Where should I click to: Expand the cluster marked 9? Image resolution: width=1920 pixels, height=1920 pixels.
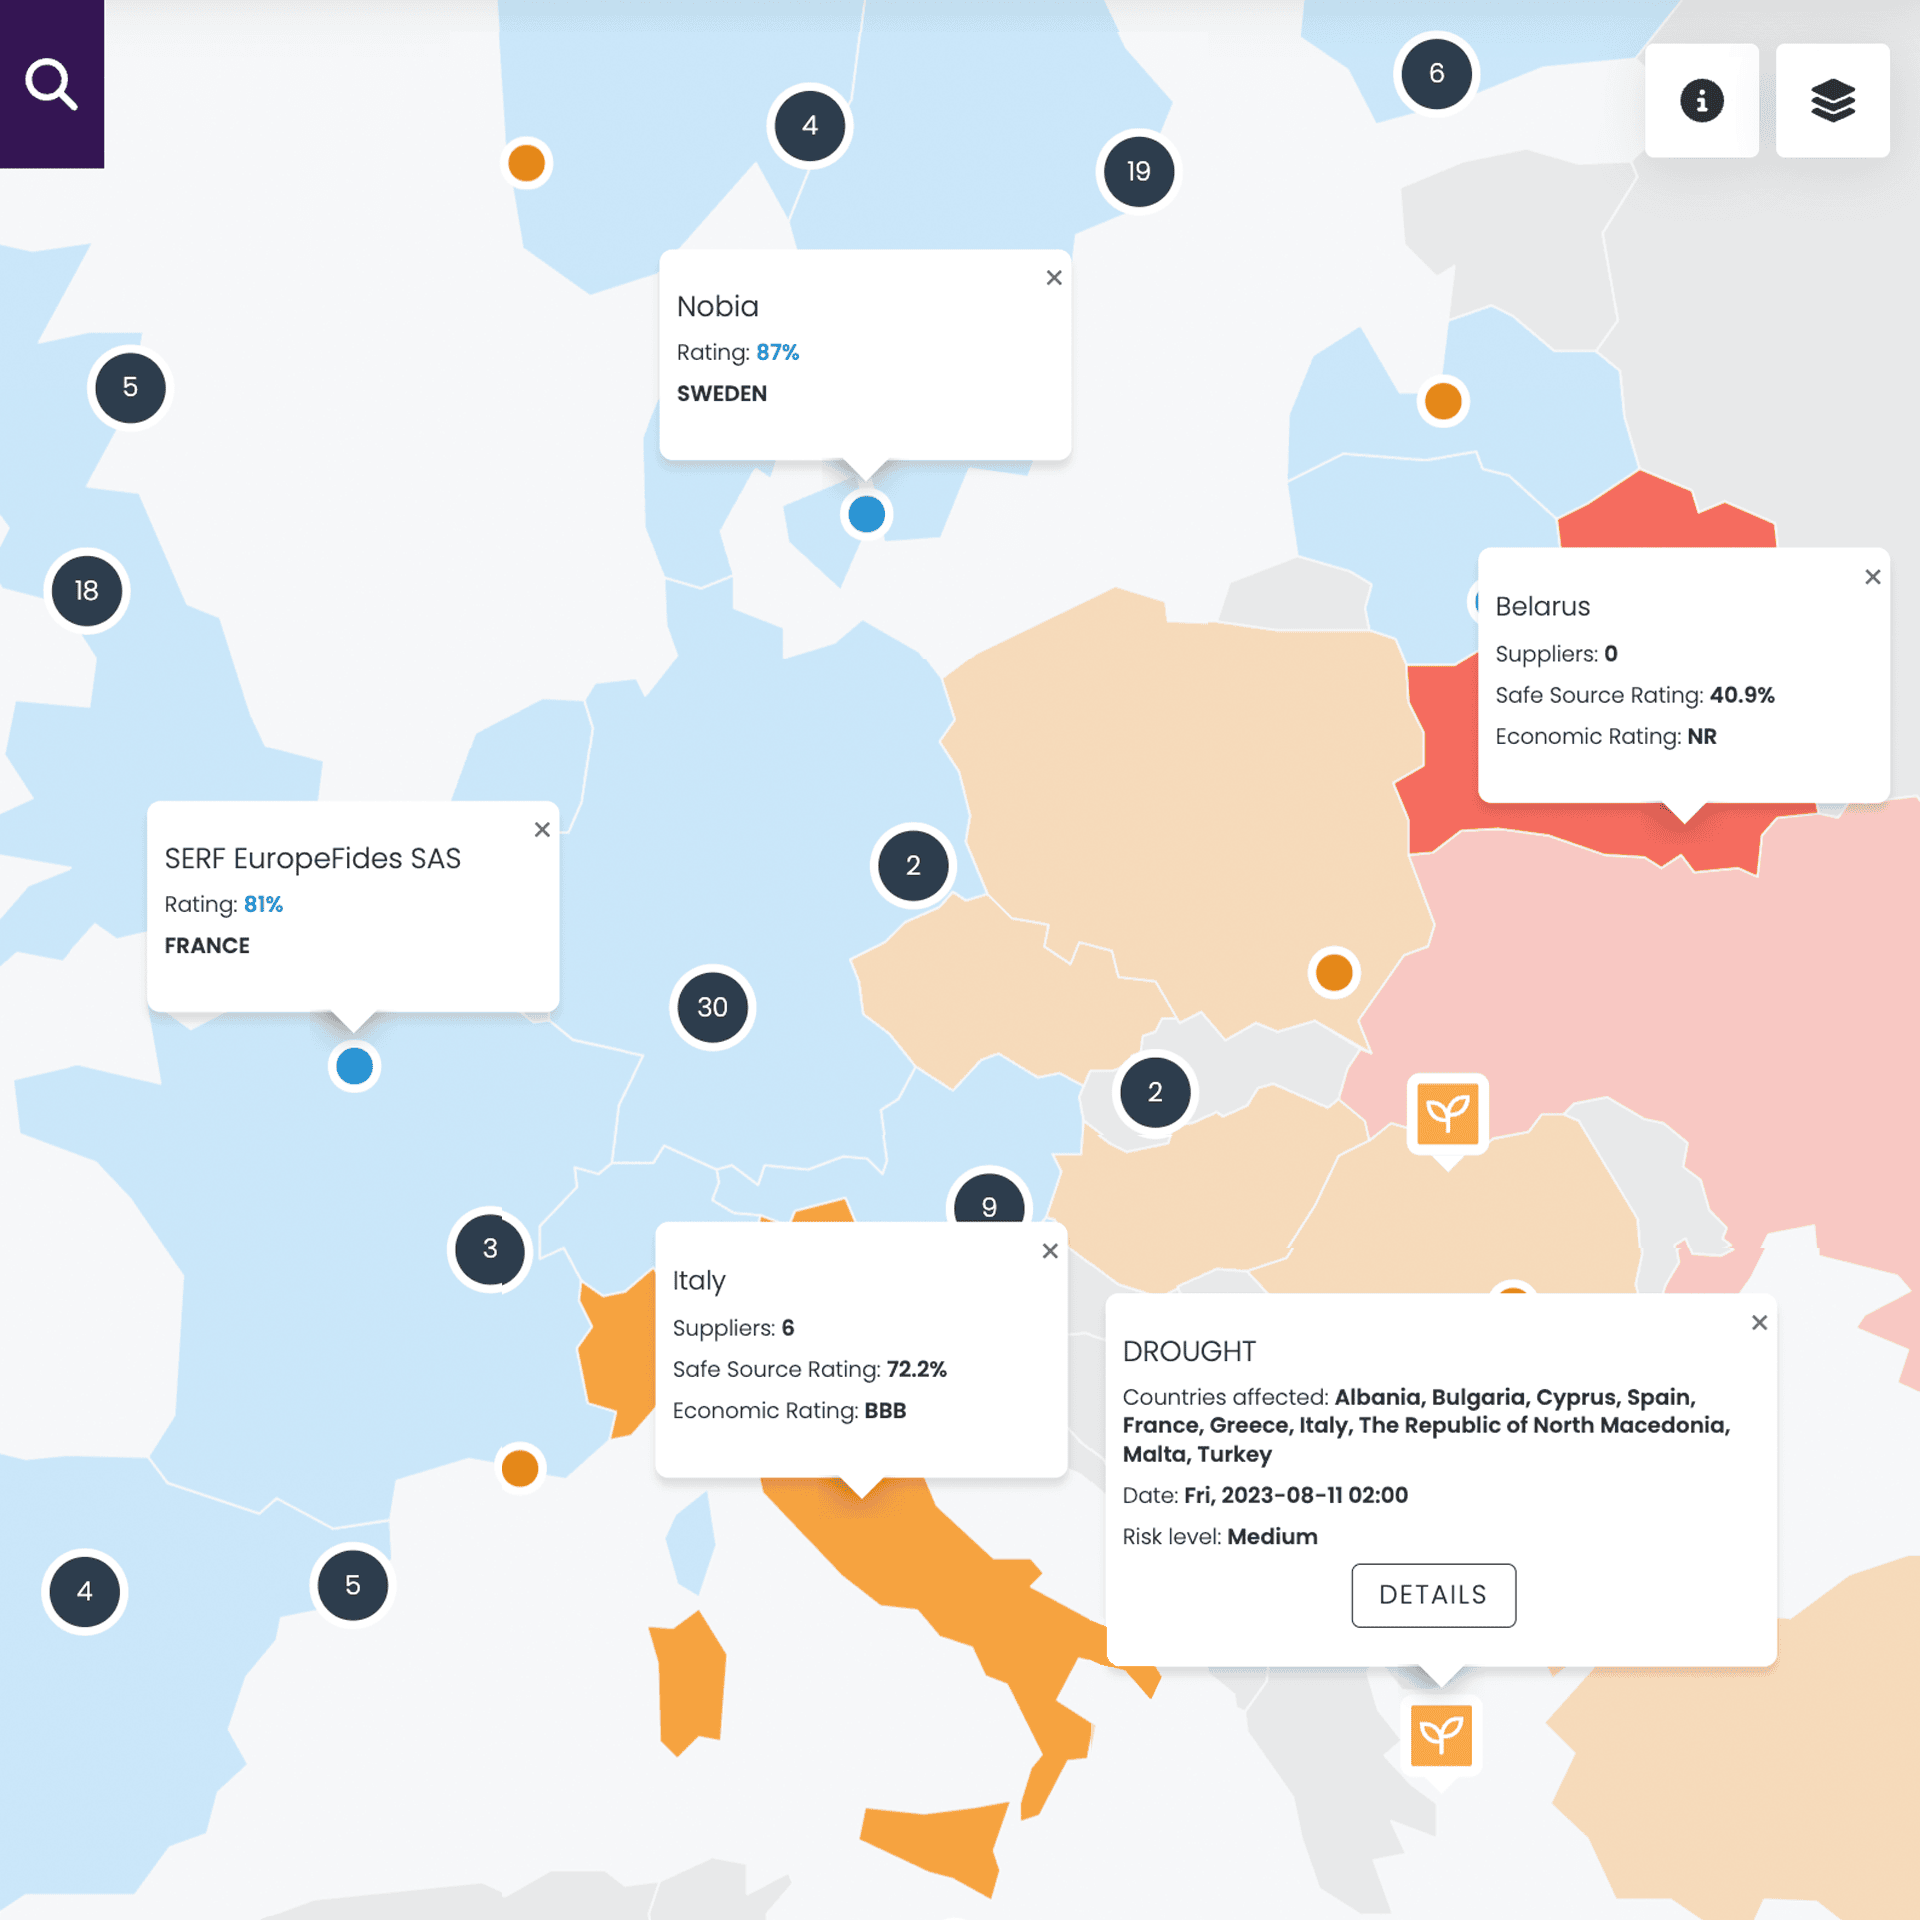(x=989, y=1198)
